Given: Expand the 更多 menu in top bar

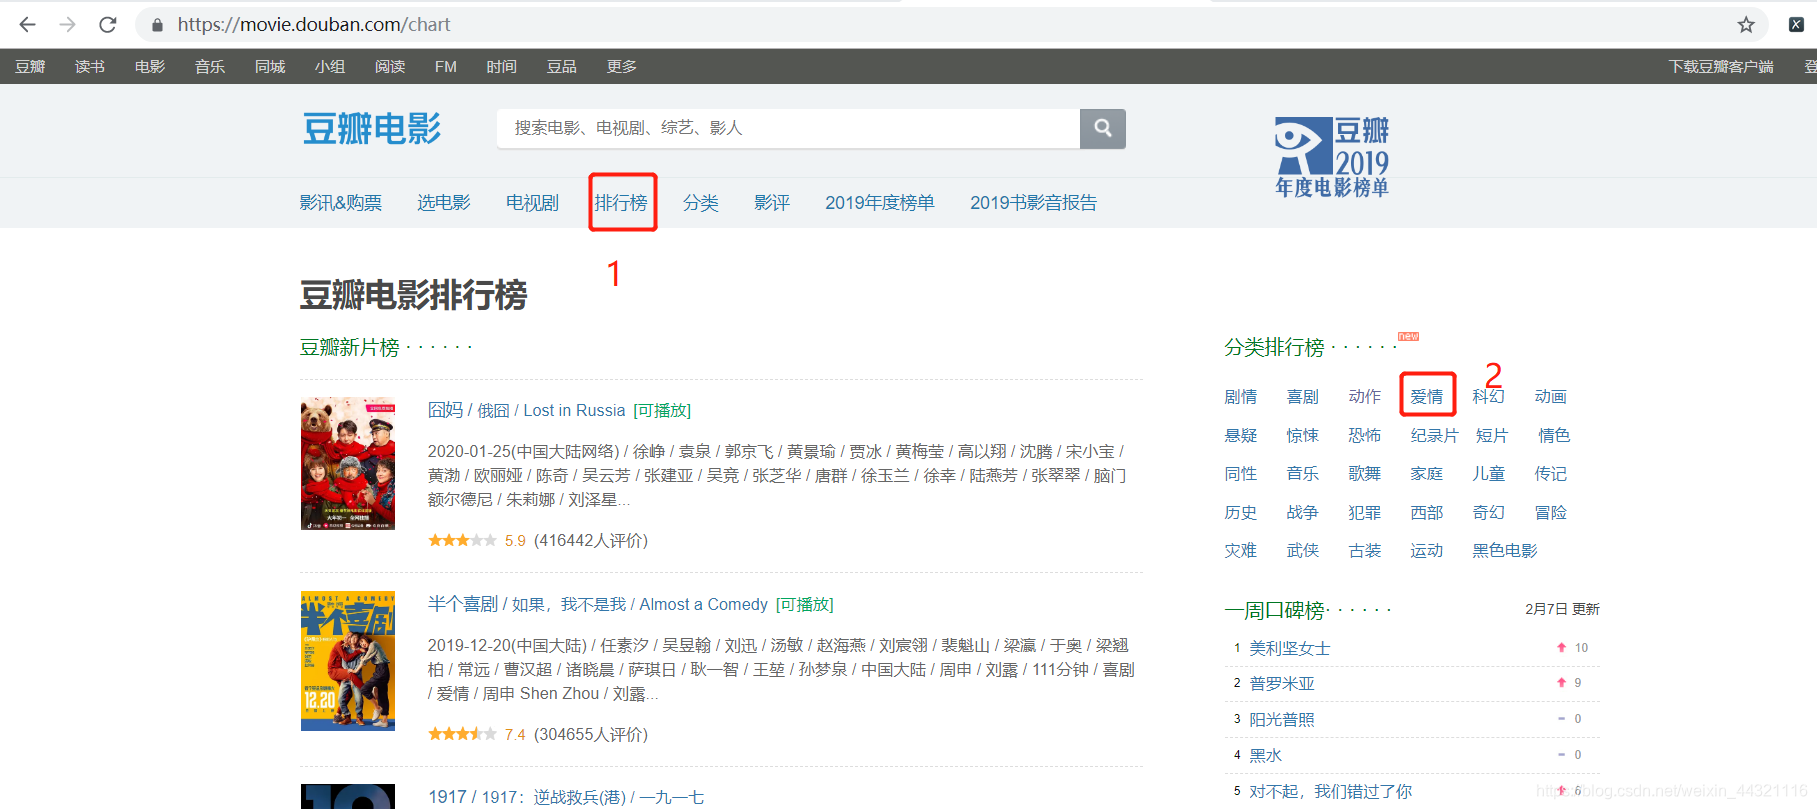Looking at the screenshot, I should coord(622,67).
